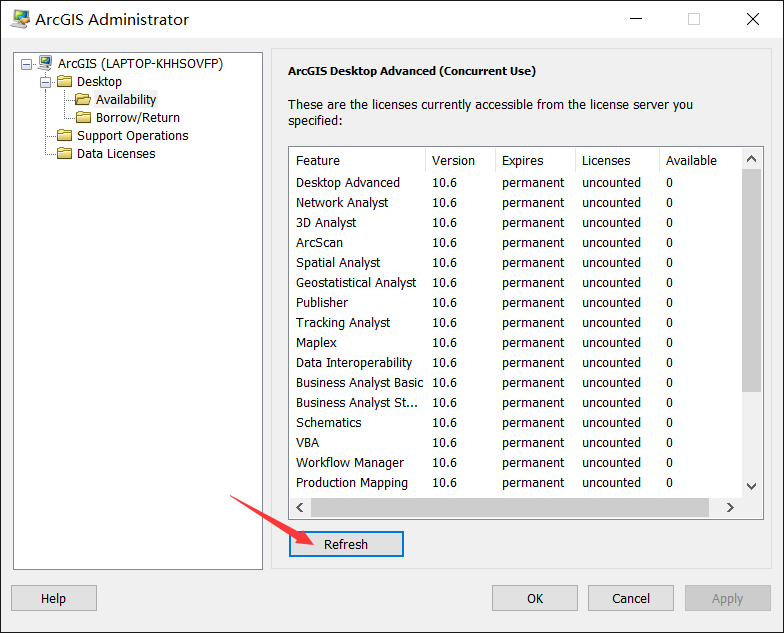
Task: Click the Desktop folder icon
Action: tap(64, 81)
